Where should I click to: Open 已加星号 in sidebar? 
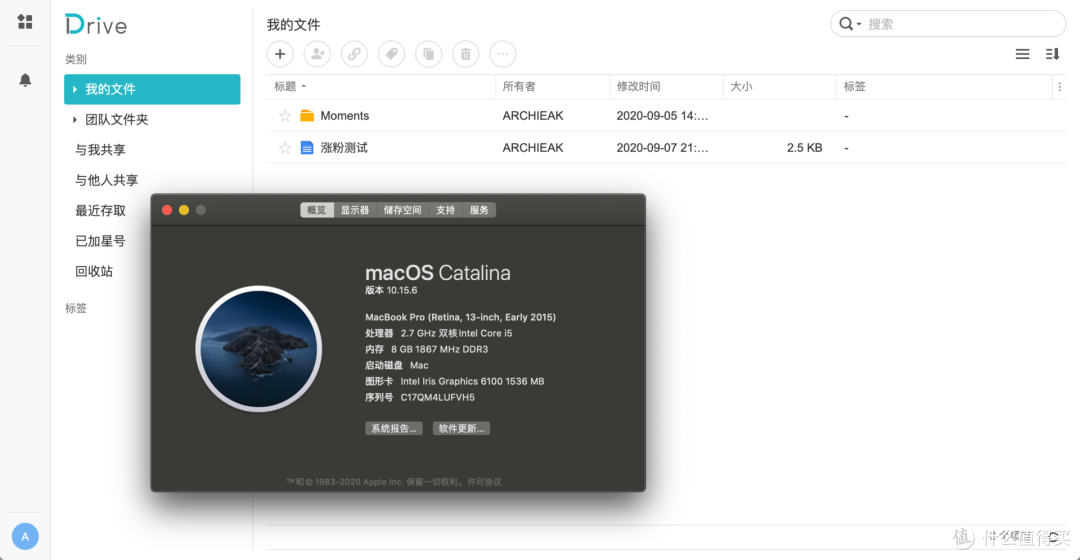100,241
